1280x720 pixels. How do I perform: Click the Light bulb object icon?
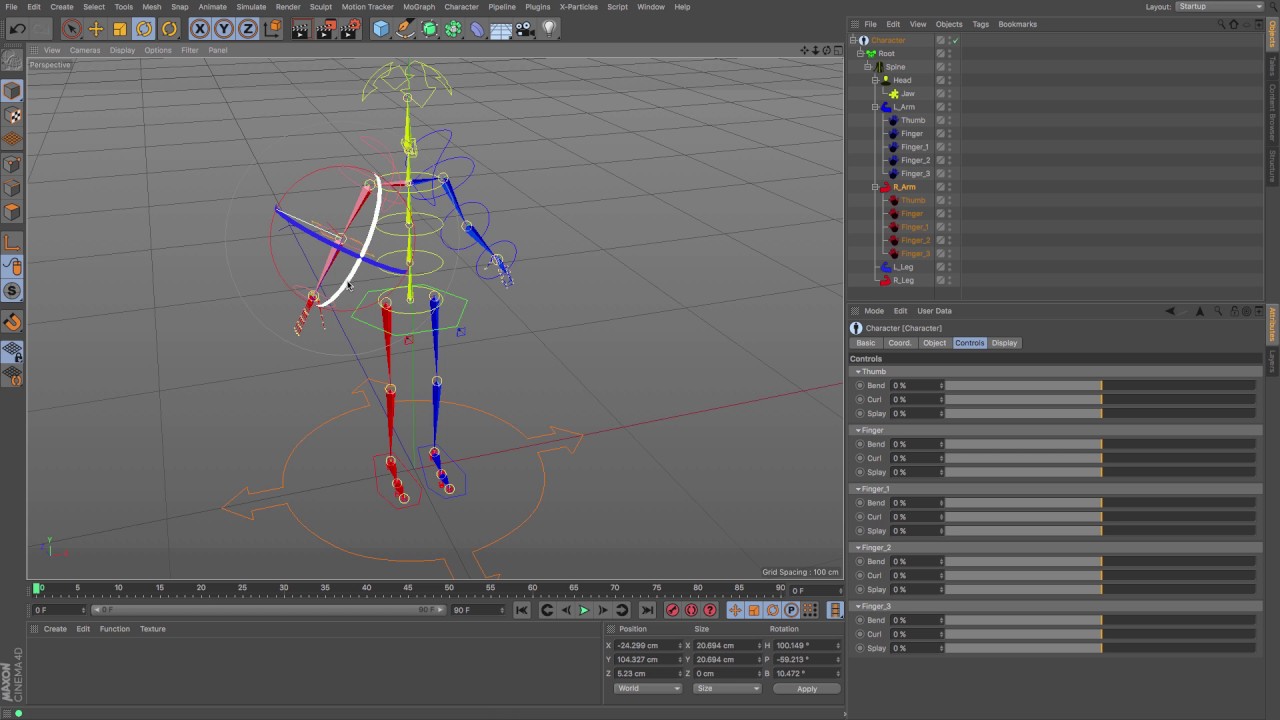pos(549,29)
